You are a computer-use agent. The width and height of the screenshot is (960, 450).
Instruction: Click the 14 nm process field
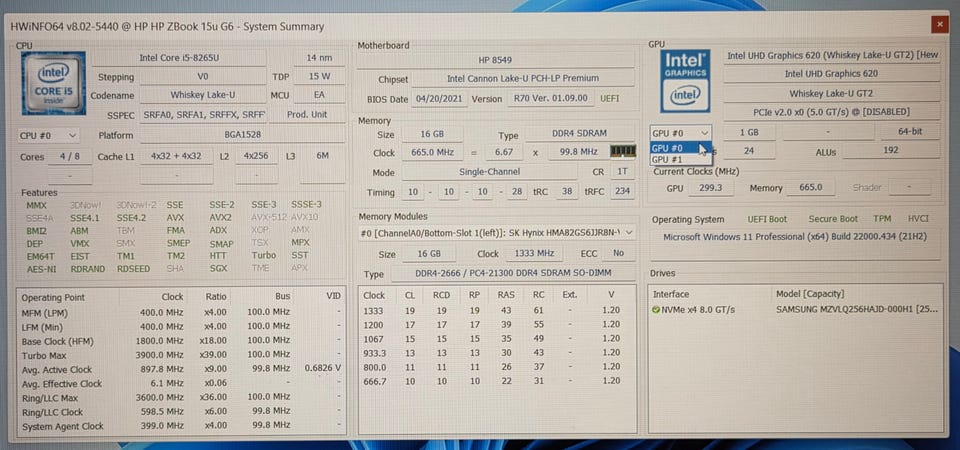tap(319, 58)
